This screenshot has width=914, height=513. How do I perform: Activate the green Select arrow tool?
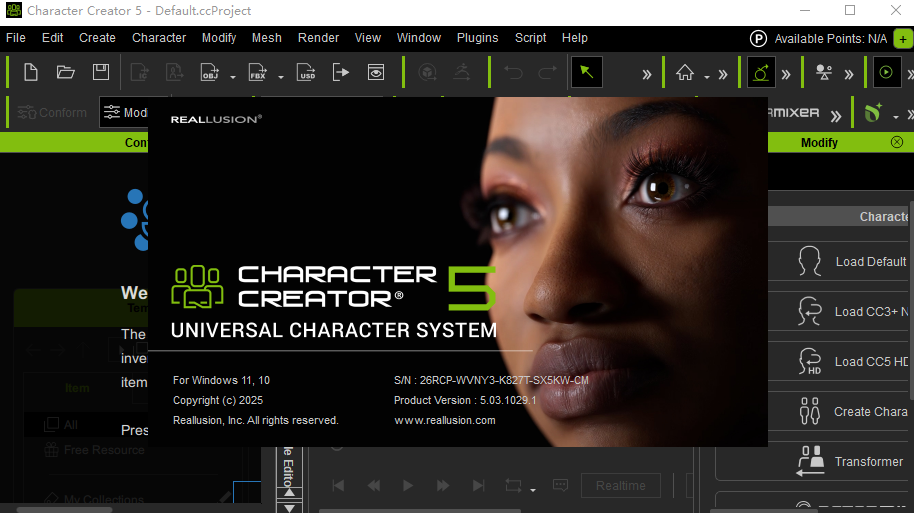tap(587, 72)
